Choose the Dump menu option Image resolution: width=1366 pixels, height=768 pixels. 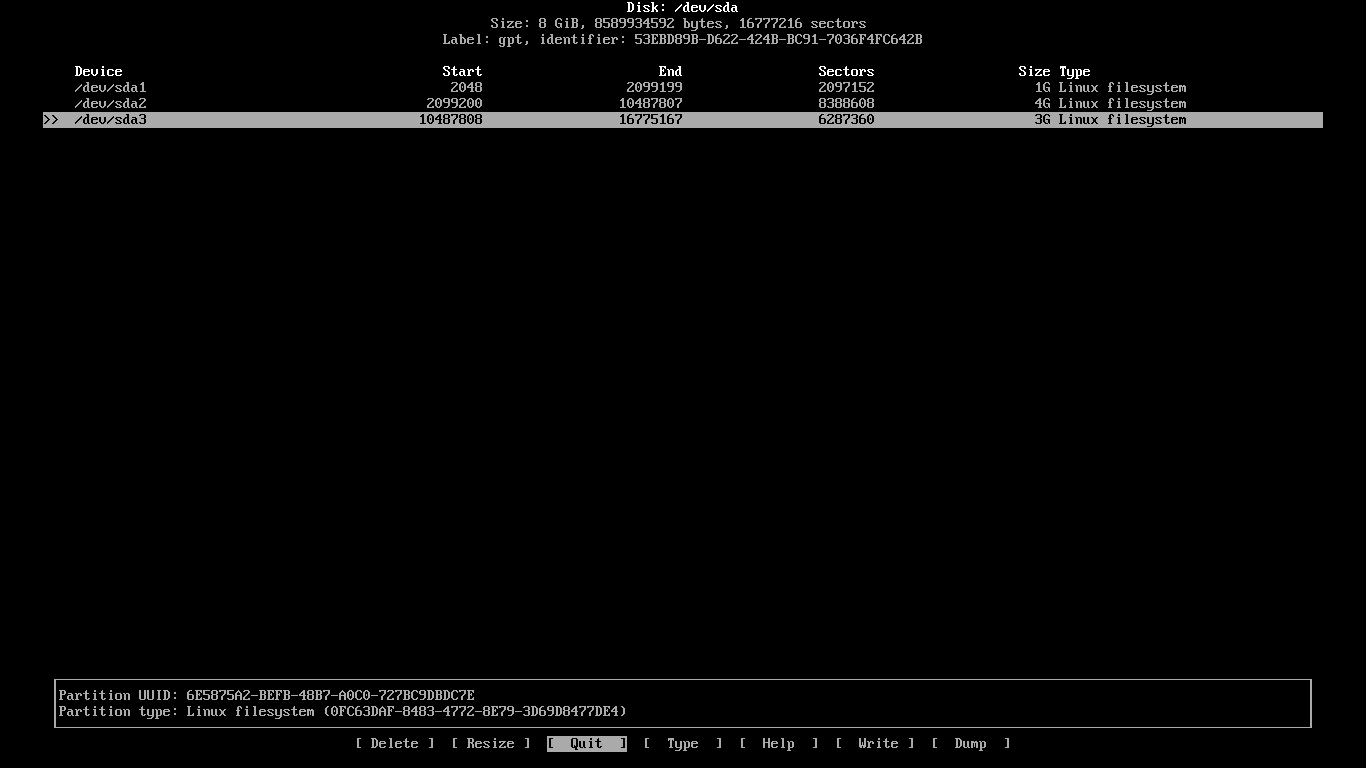click(970, 743)
